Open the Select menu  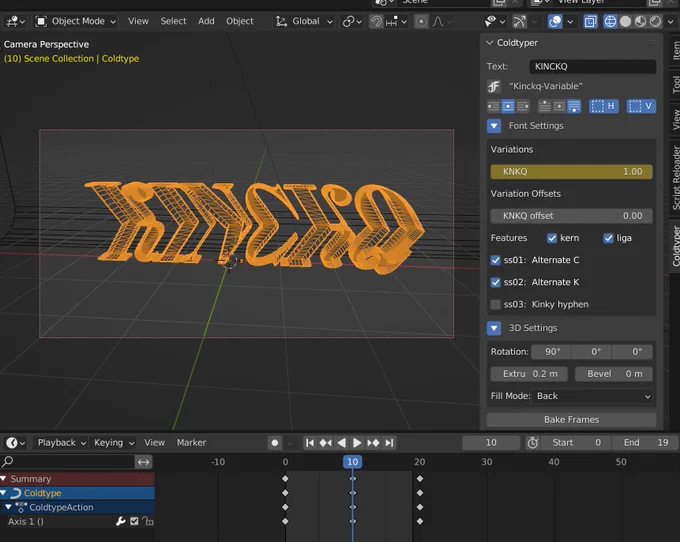[173, 21]
